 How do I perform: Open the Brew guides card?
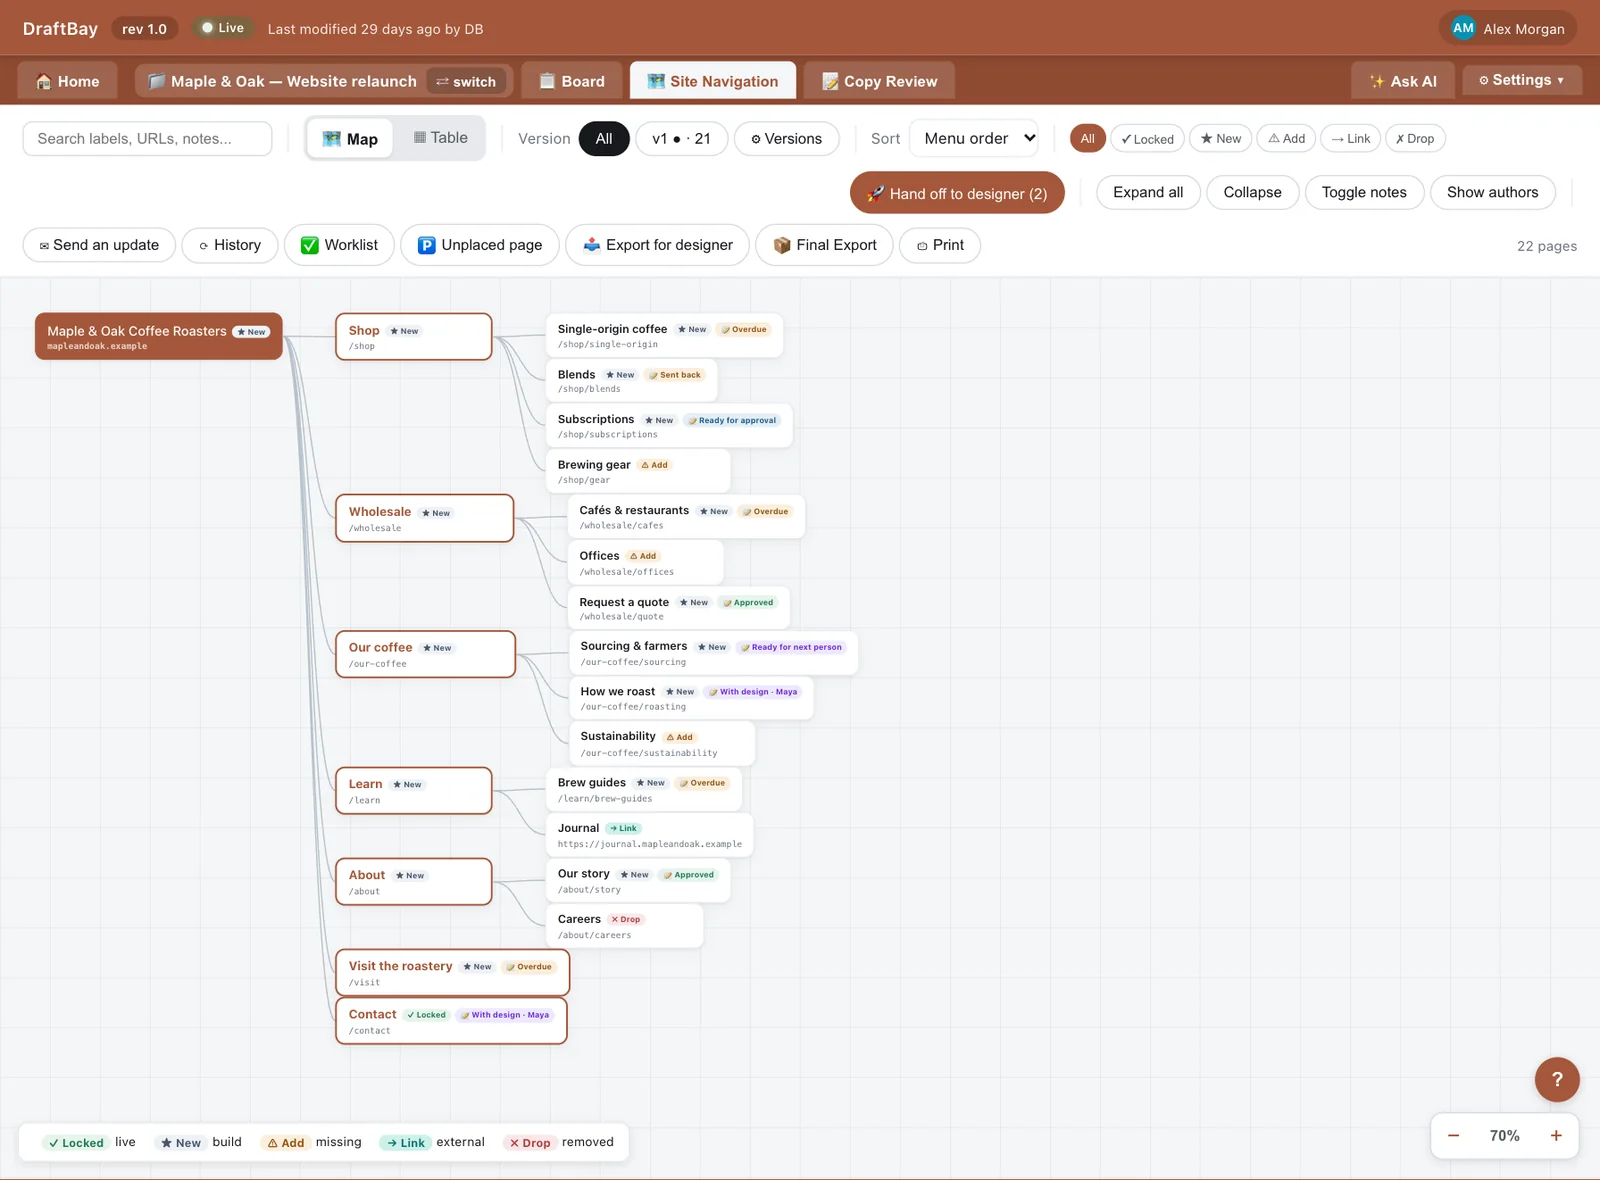pyautogui.click(x=645, y=789)
